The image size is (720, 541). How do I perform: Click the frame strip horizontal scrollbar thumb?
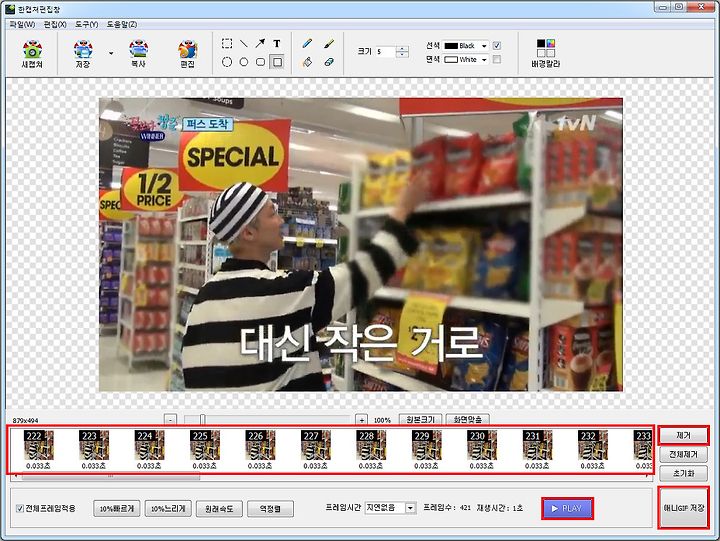click(x=111, y=477)
